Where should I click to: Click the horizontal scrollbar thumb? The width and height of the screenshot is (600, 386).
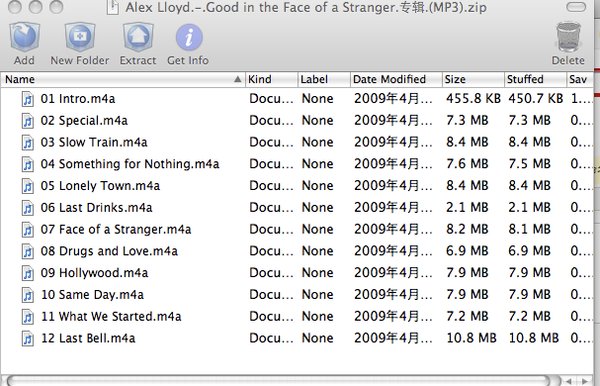279,381
